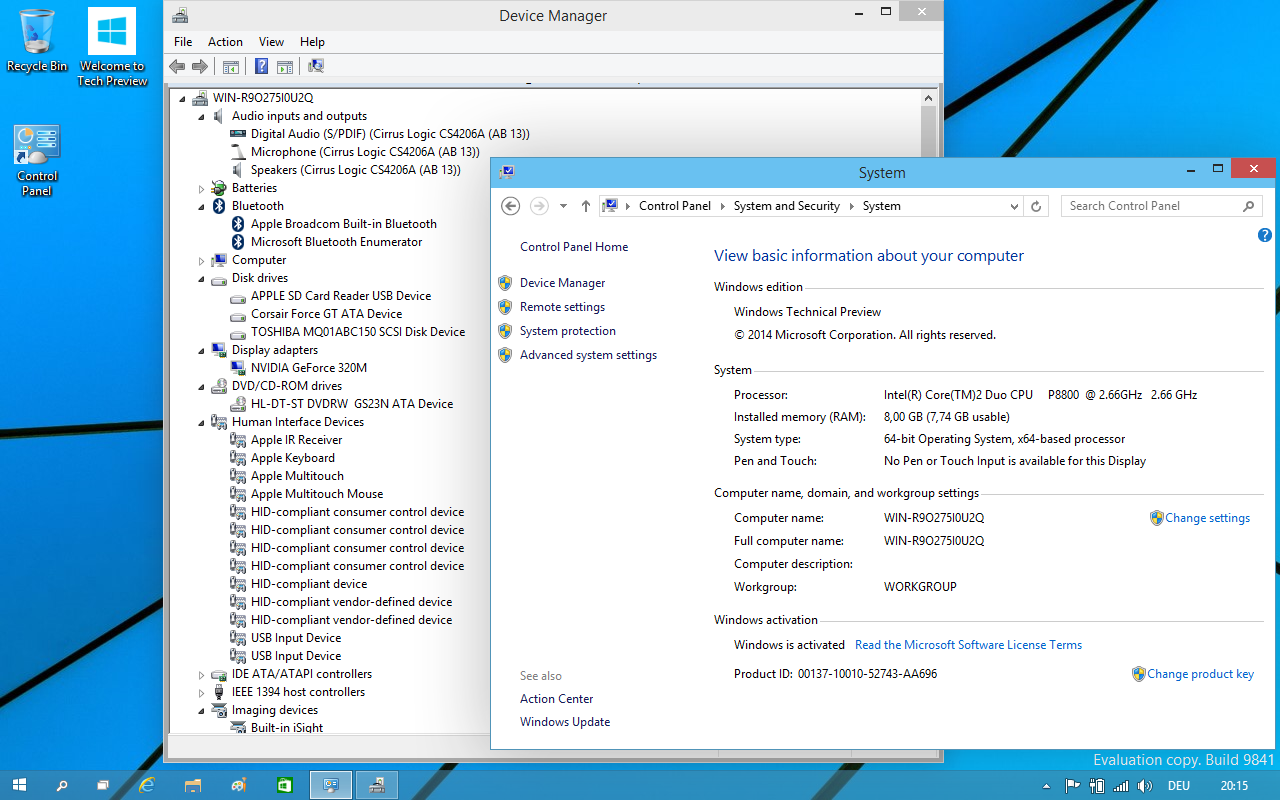Open the address bar history dropdown in System window
Viewport: 1280px width, 800px height.
1014,206
